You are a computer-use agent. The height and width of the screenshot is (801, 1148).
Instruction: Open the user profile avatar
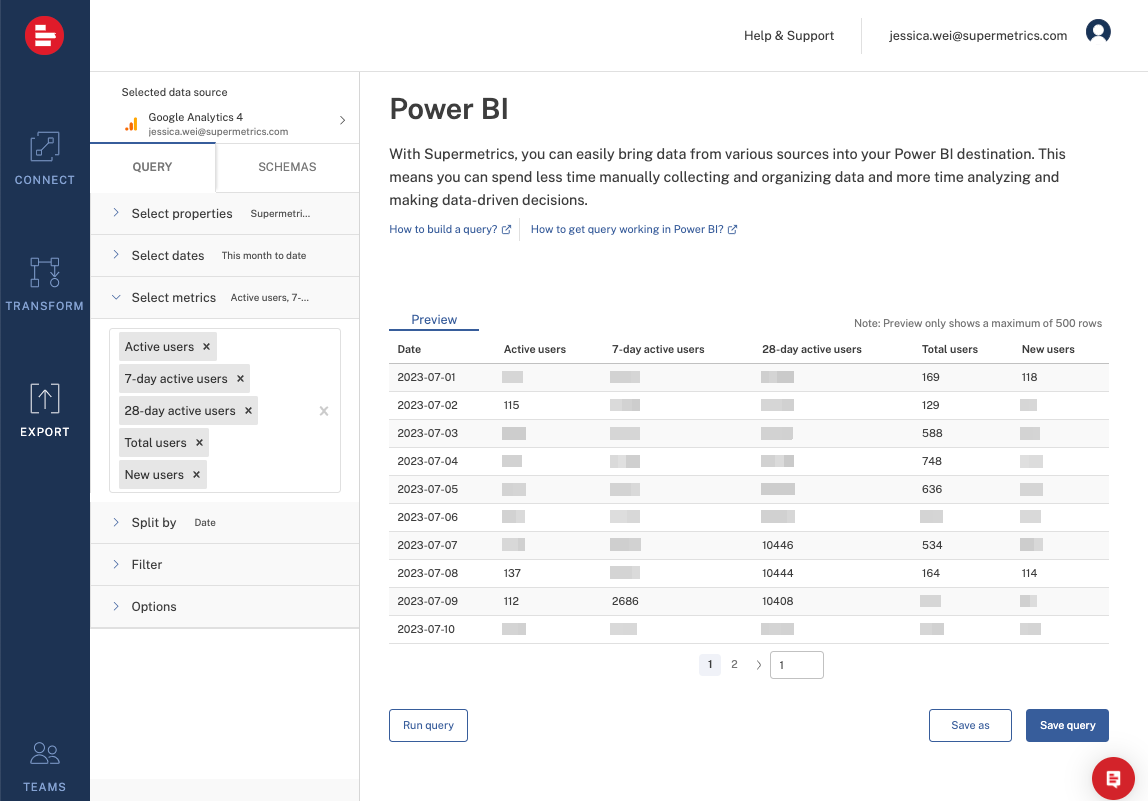1098,32
